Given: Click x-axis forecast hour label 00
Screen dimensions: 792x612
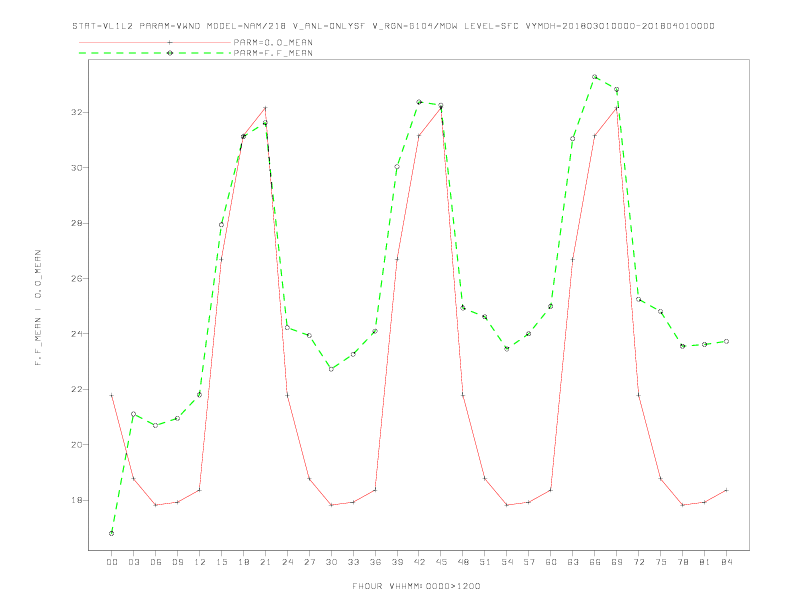Looking at the screenshot, I should click(112, 562).
